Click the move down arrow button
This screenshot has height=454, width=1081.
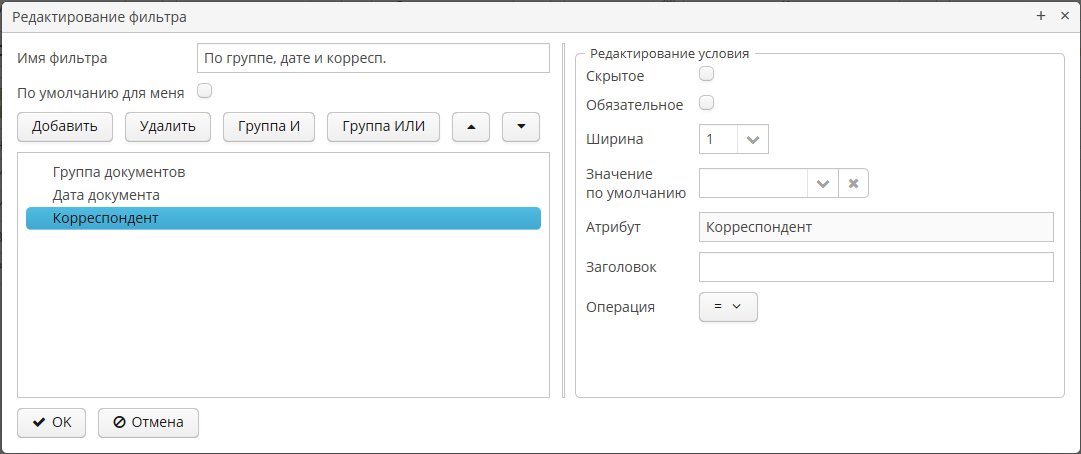click(x=520, y=127)
